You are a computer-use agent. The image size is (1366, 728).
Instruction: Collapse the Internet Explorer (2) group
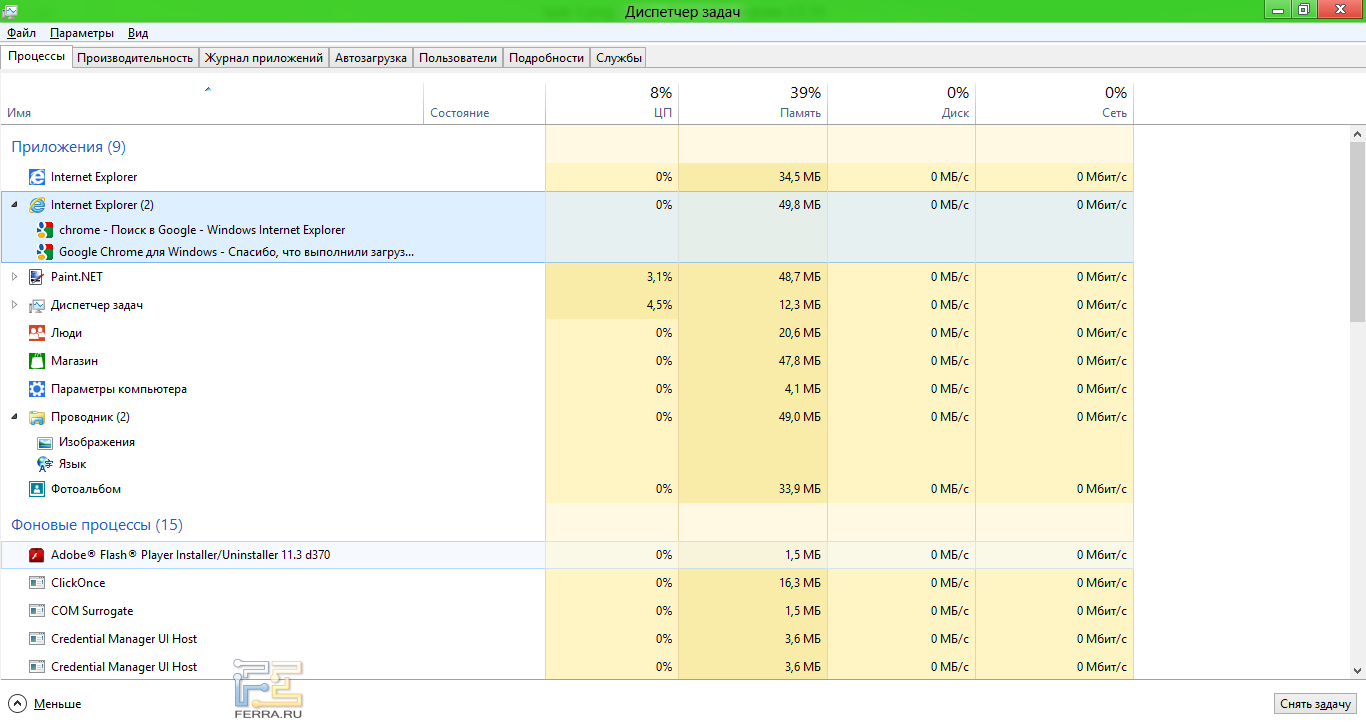(14, 205)
